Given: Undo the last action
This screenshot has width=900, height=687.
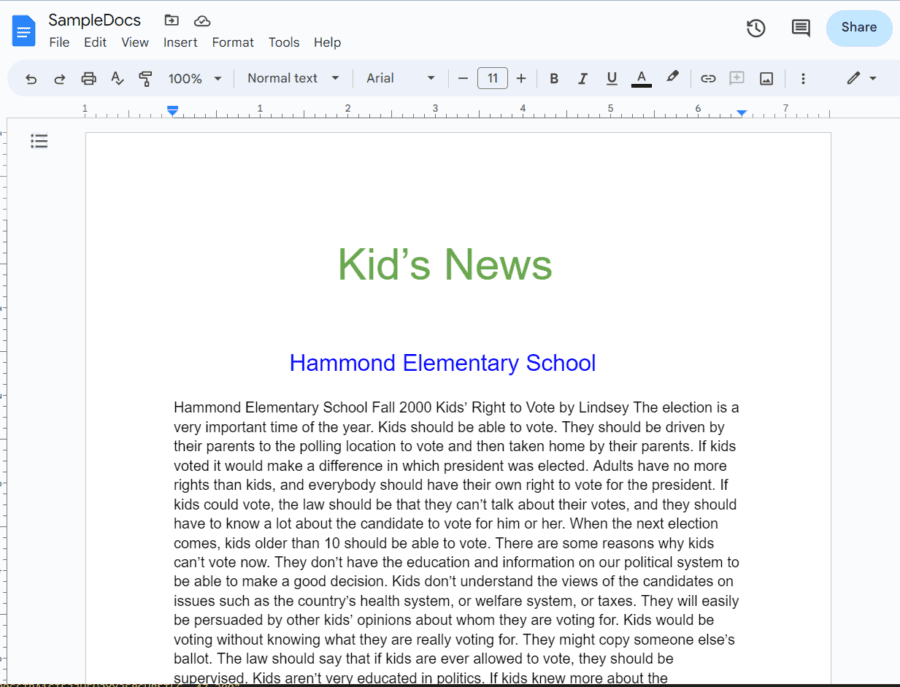Looking at the screenshot, I should click(x=31, y=78).
